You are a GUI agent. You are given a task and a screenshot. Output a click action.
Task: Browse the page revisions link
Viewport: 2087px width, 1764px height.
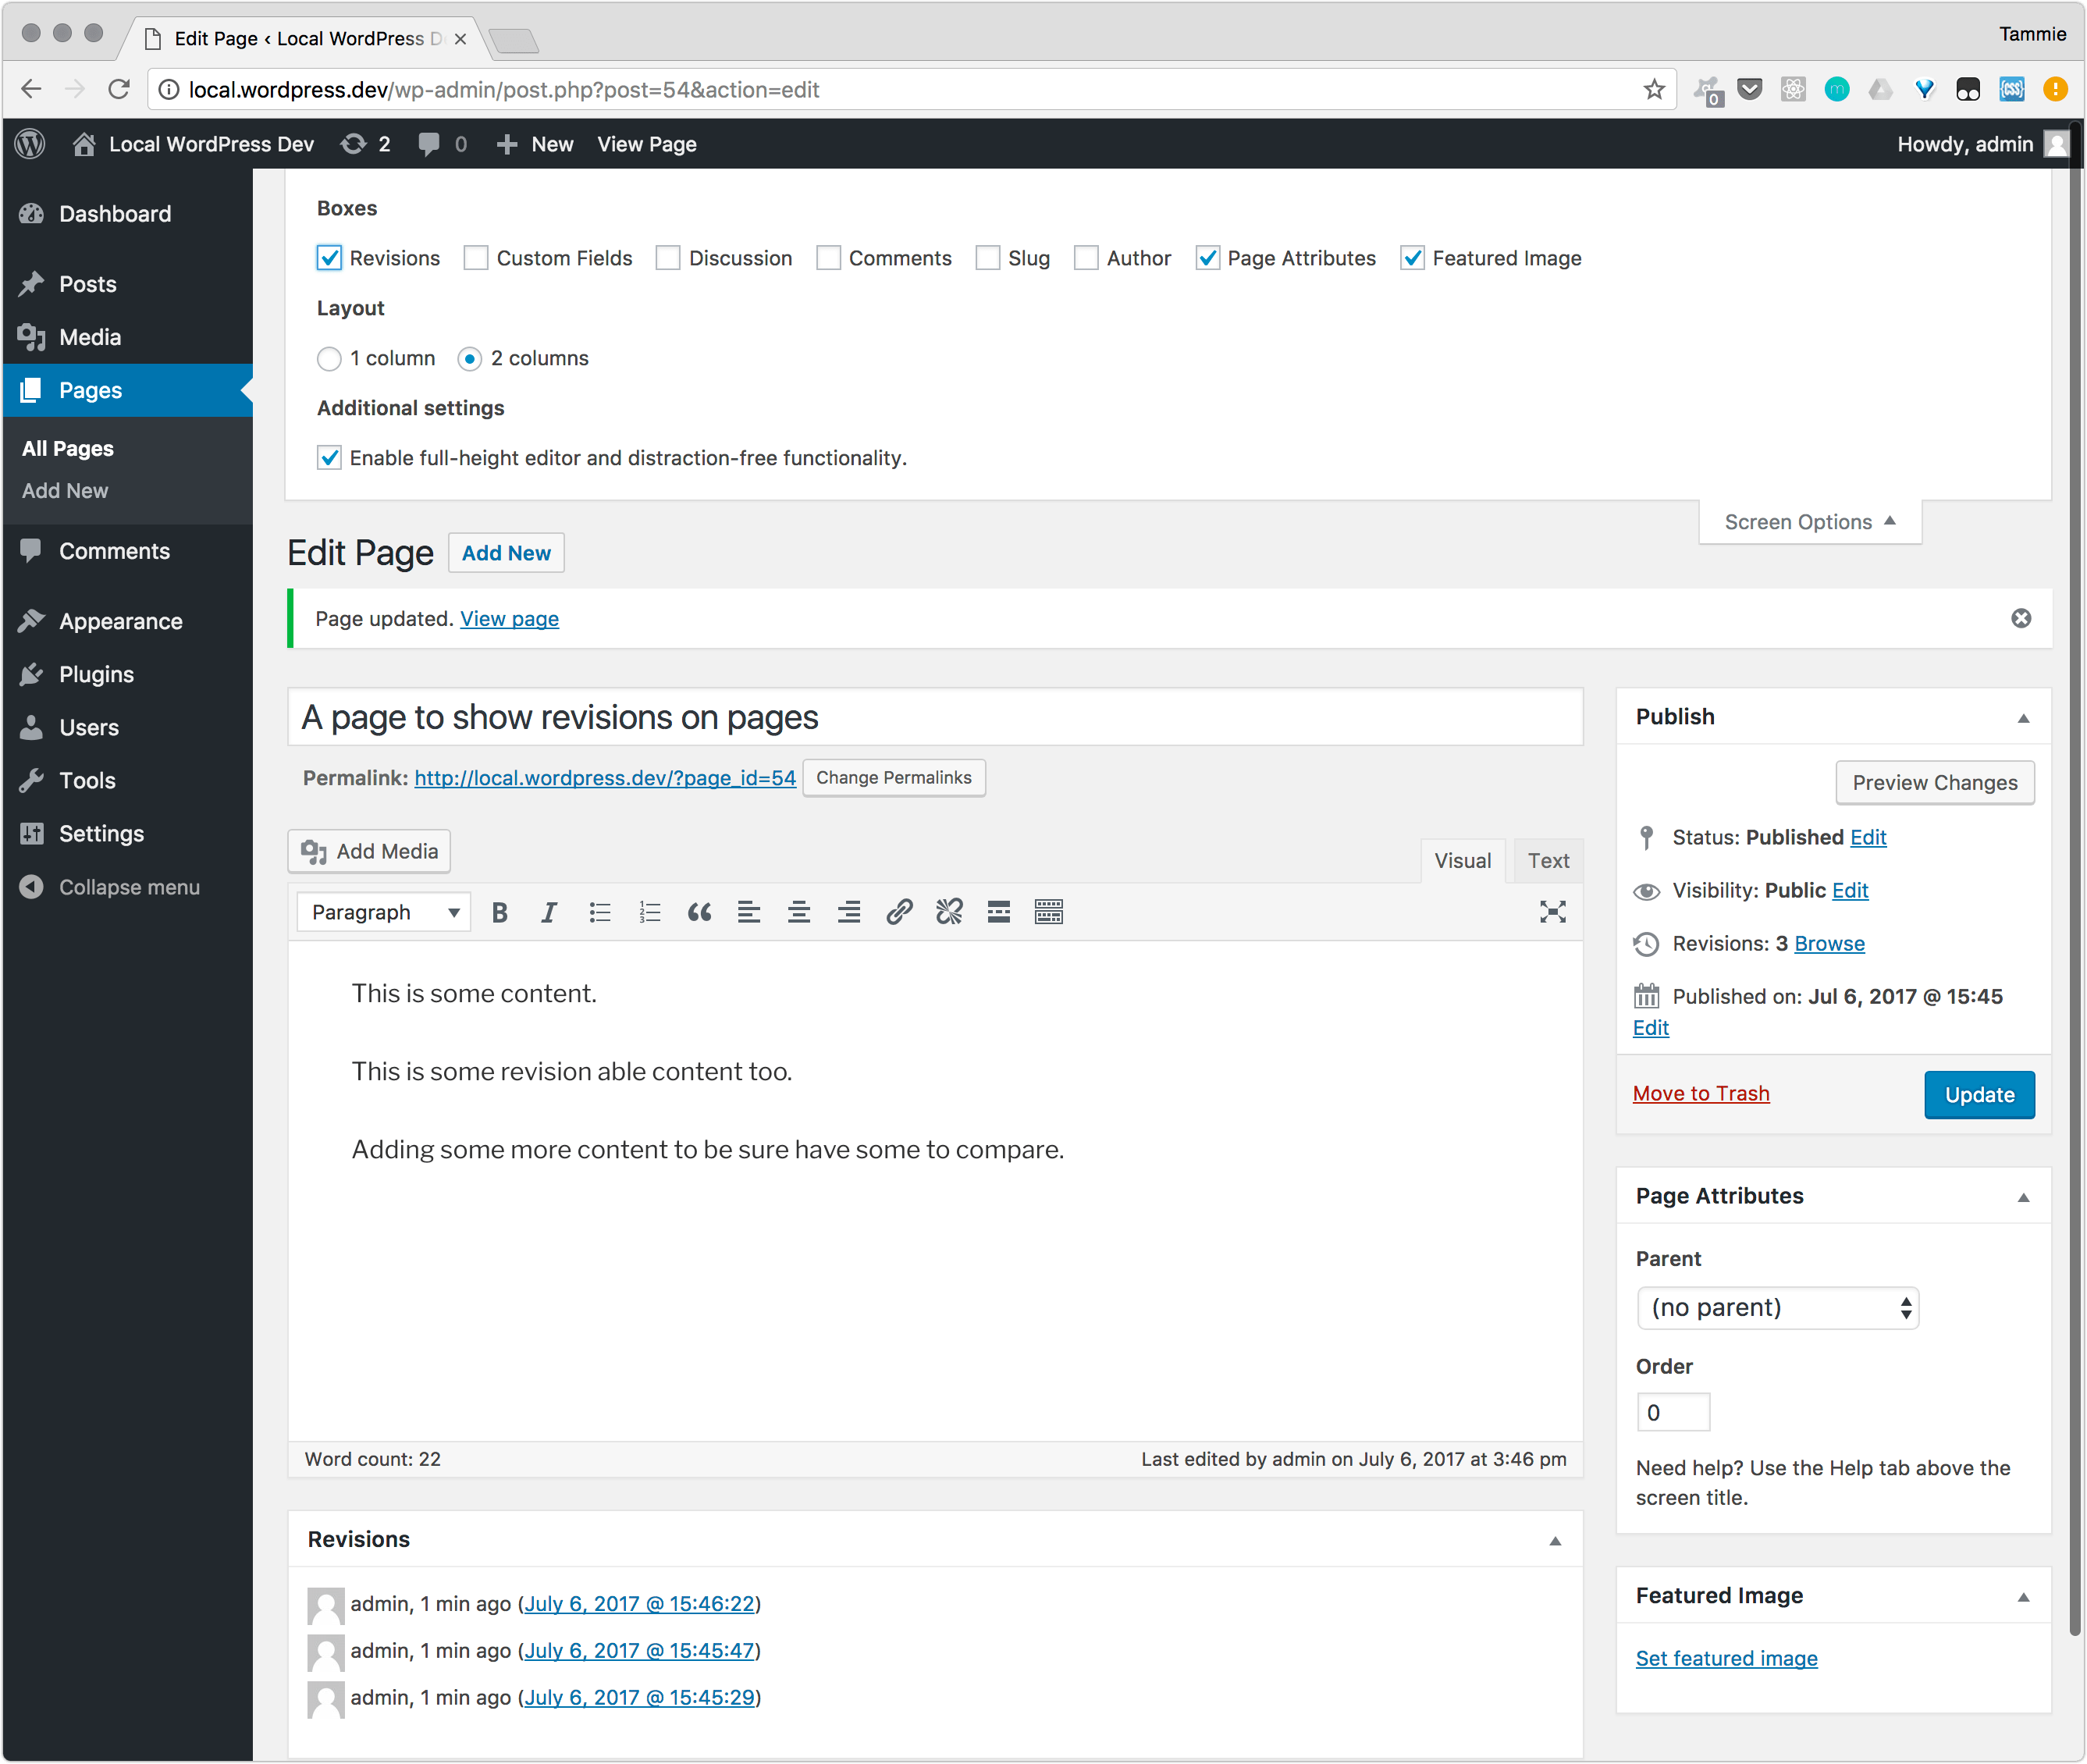coord(1829,943)
